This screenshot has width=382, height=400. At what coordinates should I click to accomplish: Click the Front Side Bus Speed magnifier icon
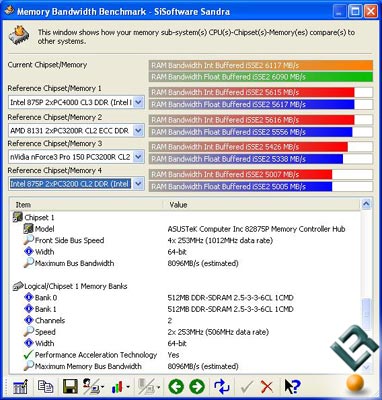29,240
